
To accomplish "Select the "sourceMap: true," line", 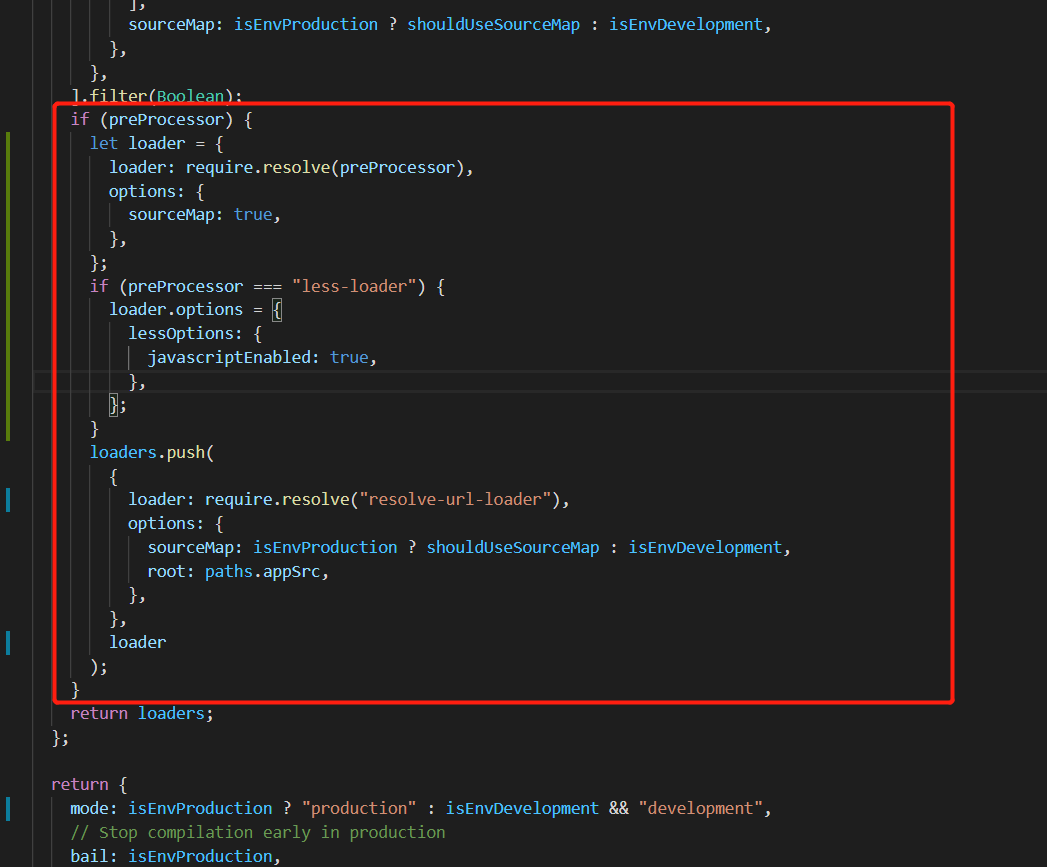I will point(204,214).
